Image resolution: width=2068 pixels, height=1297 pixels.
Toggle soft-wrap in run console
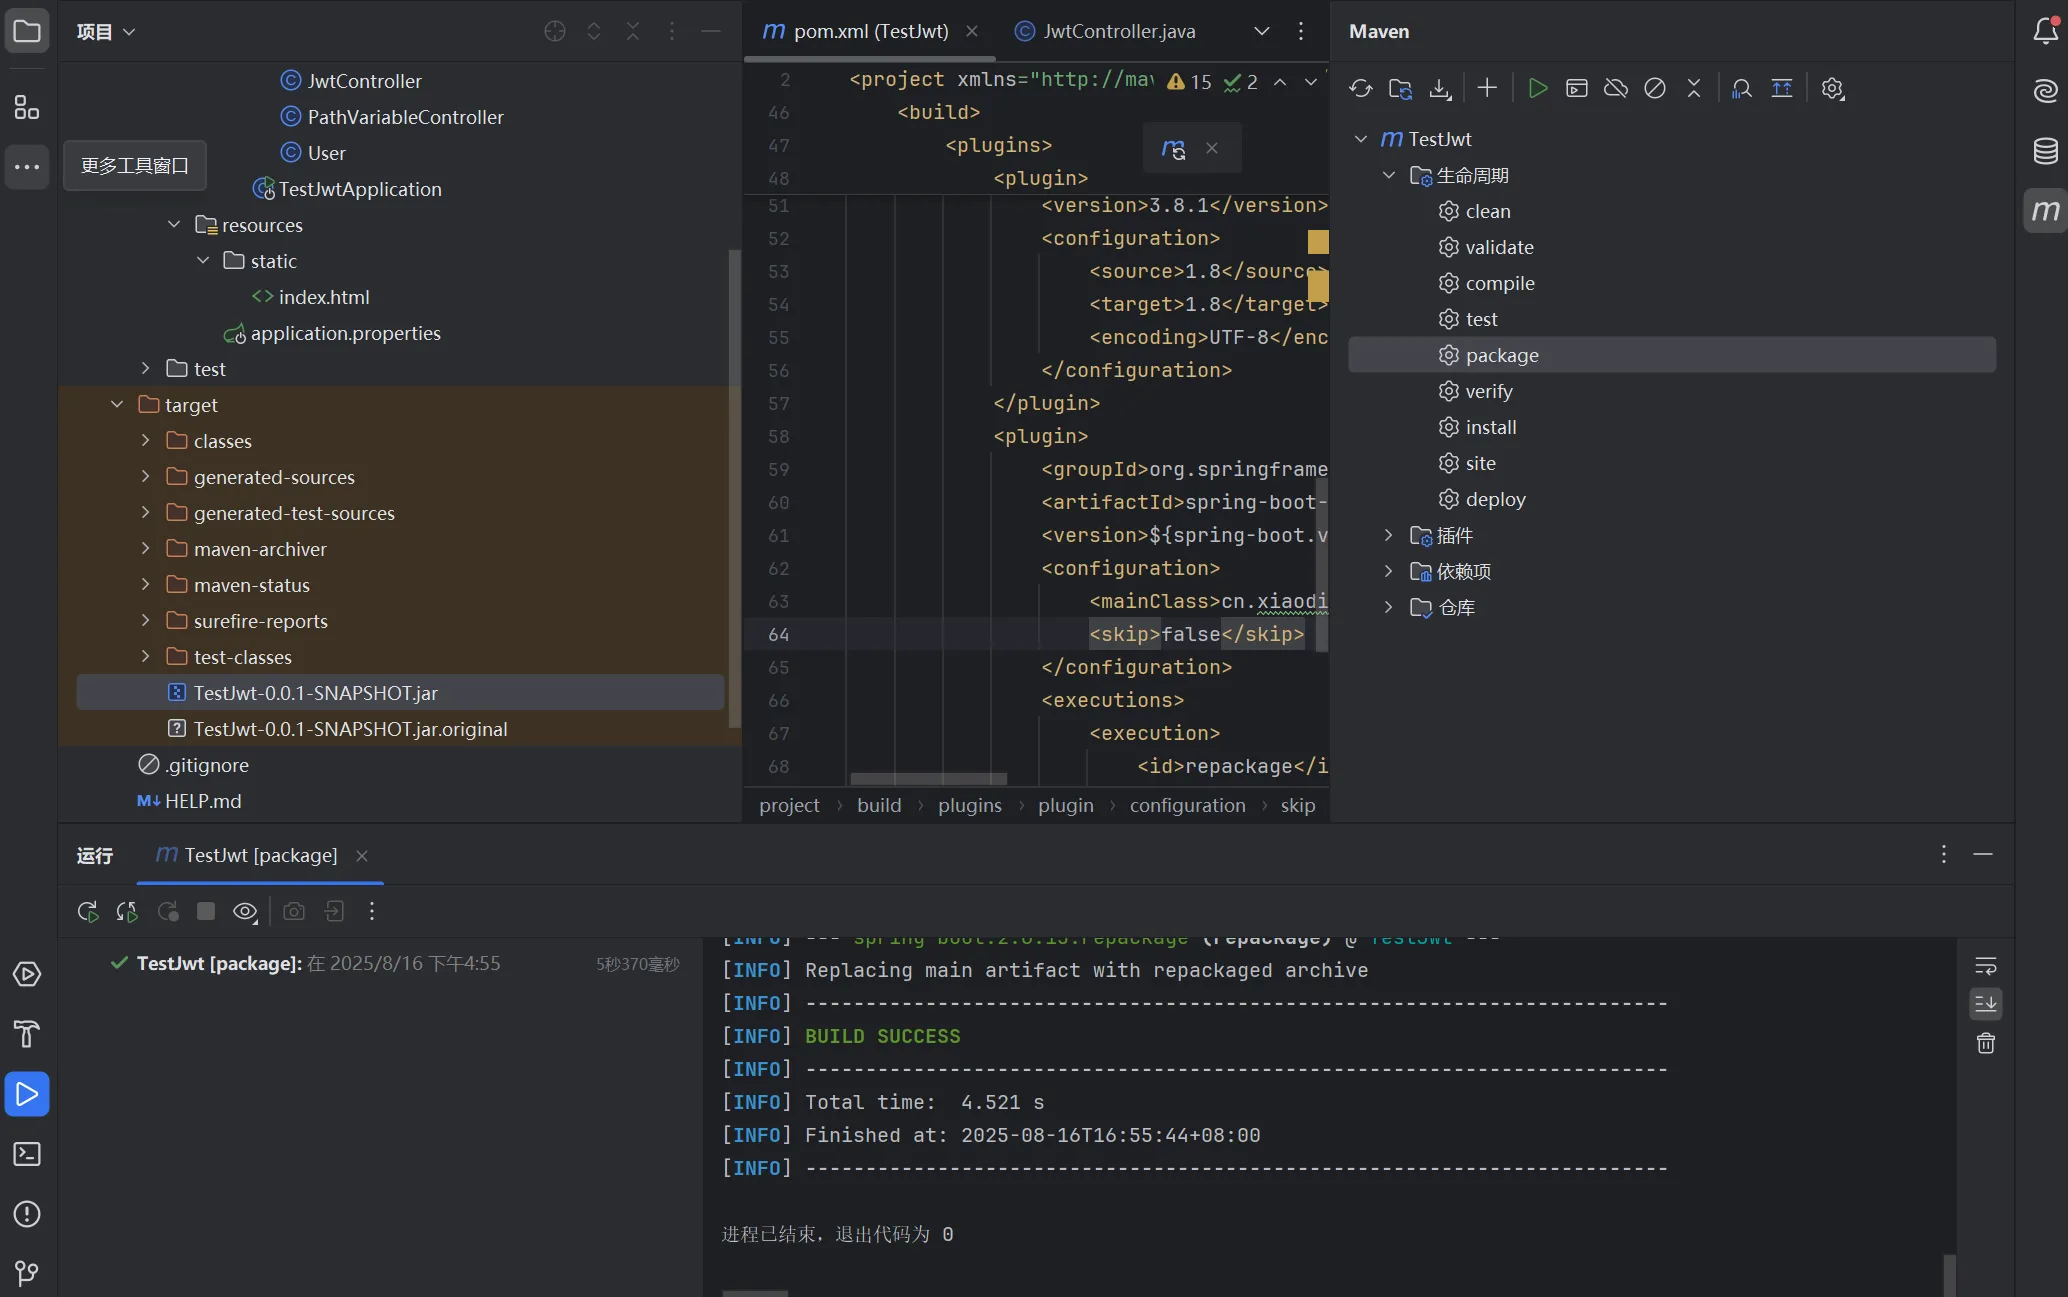pos(1985,965)
